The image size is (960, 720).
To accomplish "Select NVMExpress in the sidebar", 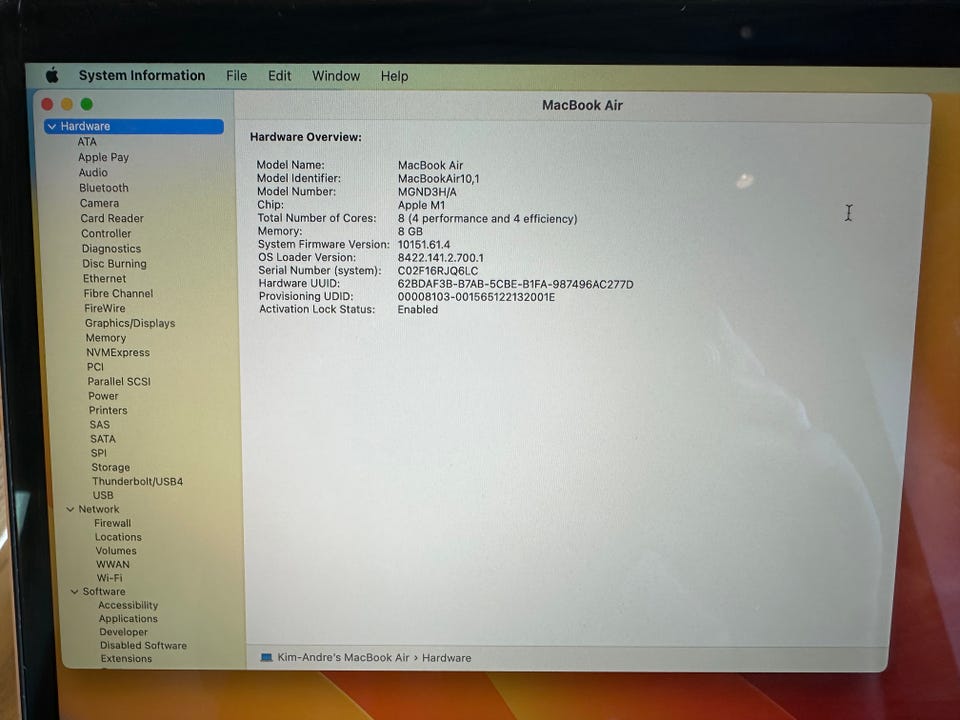I will pyautogui.click(x=118, y=353).
